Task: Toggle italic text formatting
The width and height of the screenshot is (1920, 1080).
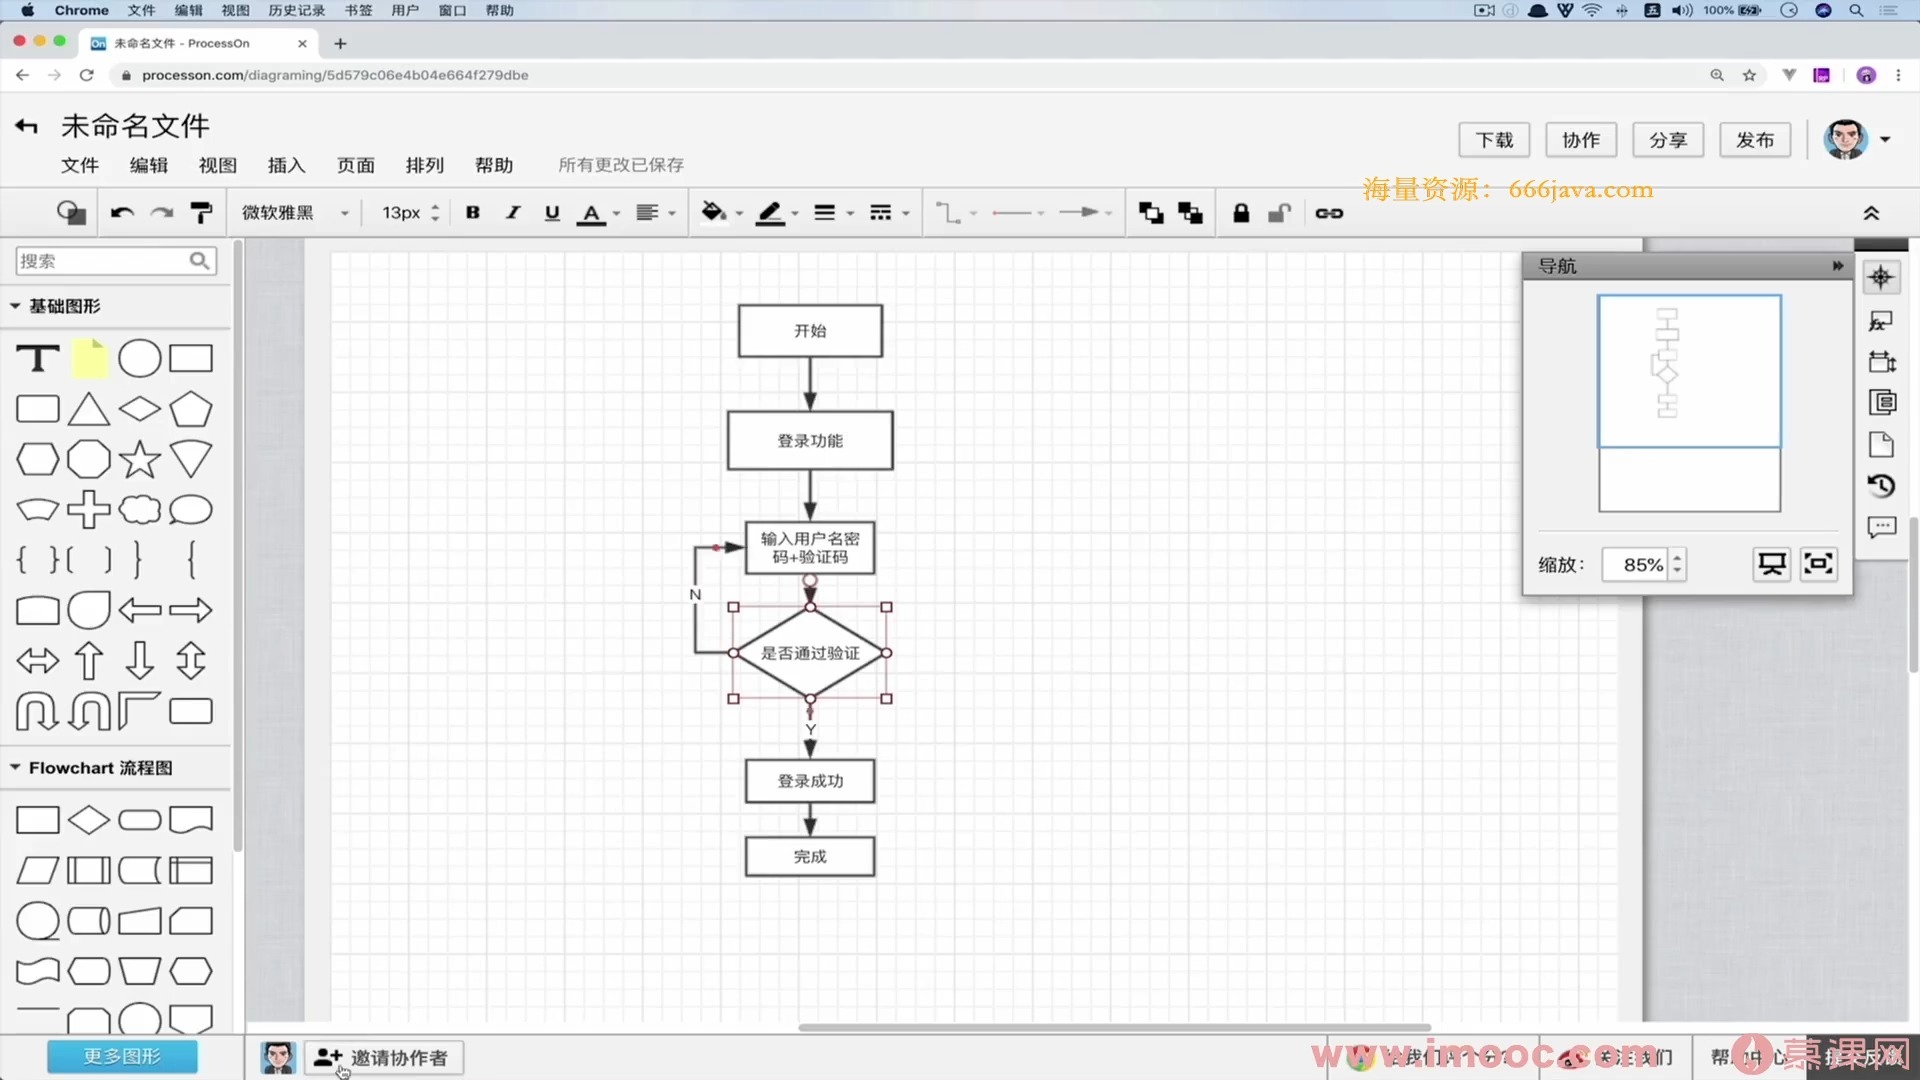Action: (x=513, y=213)
